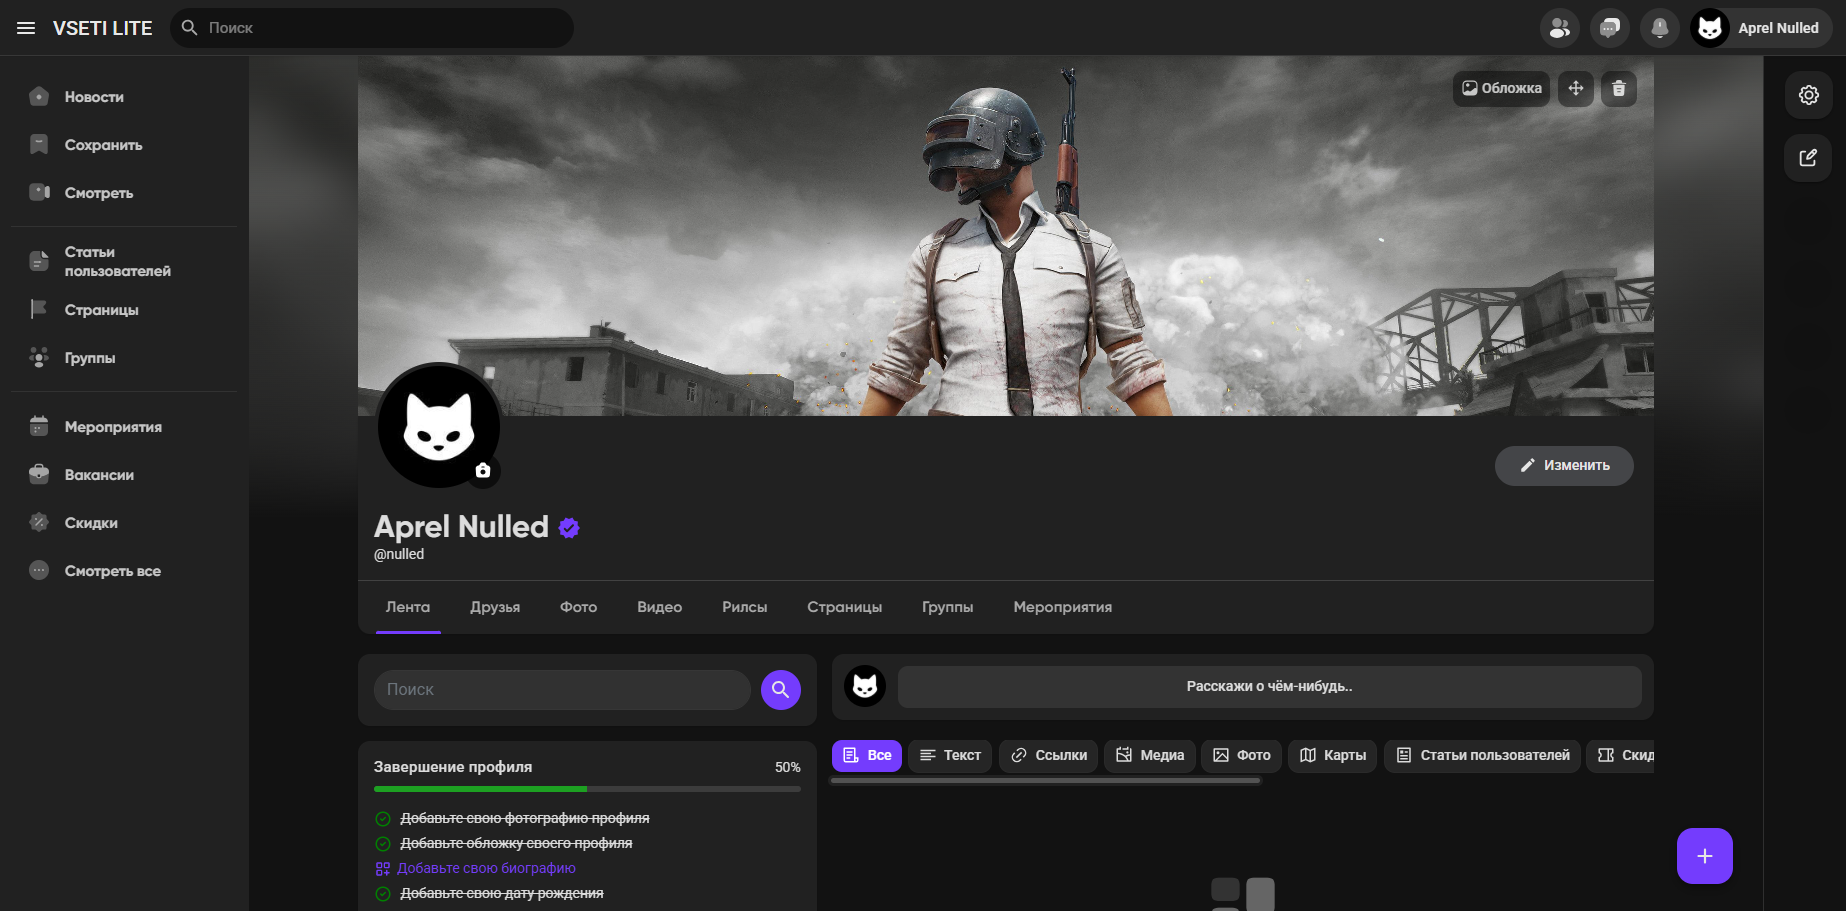1846x911 pixels.
Task: Open Группы in sidebar
Action: [124, 358]
